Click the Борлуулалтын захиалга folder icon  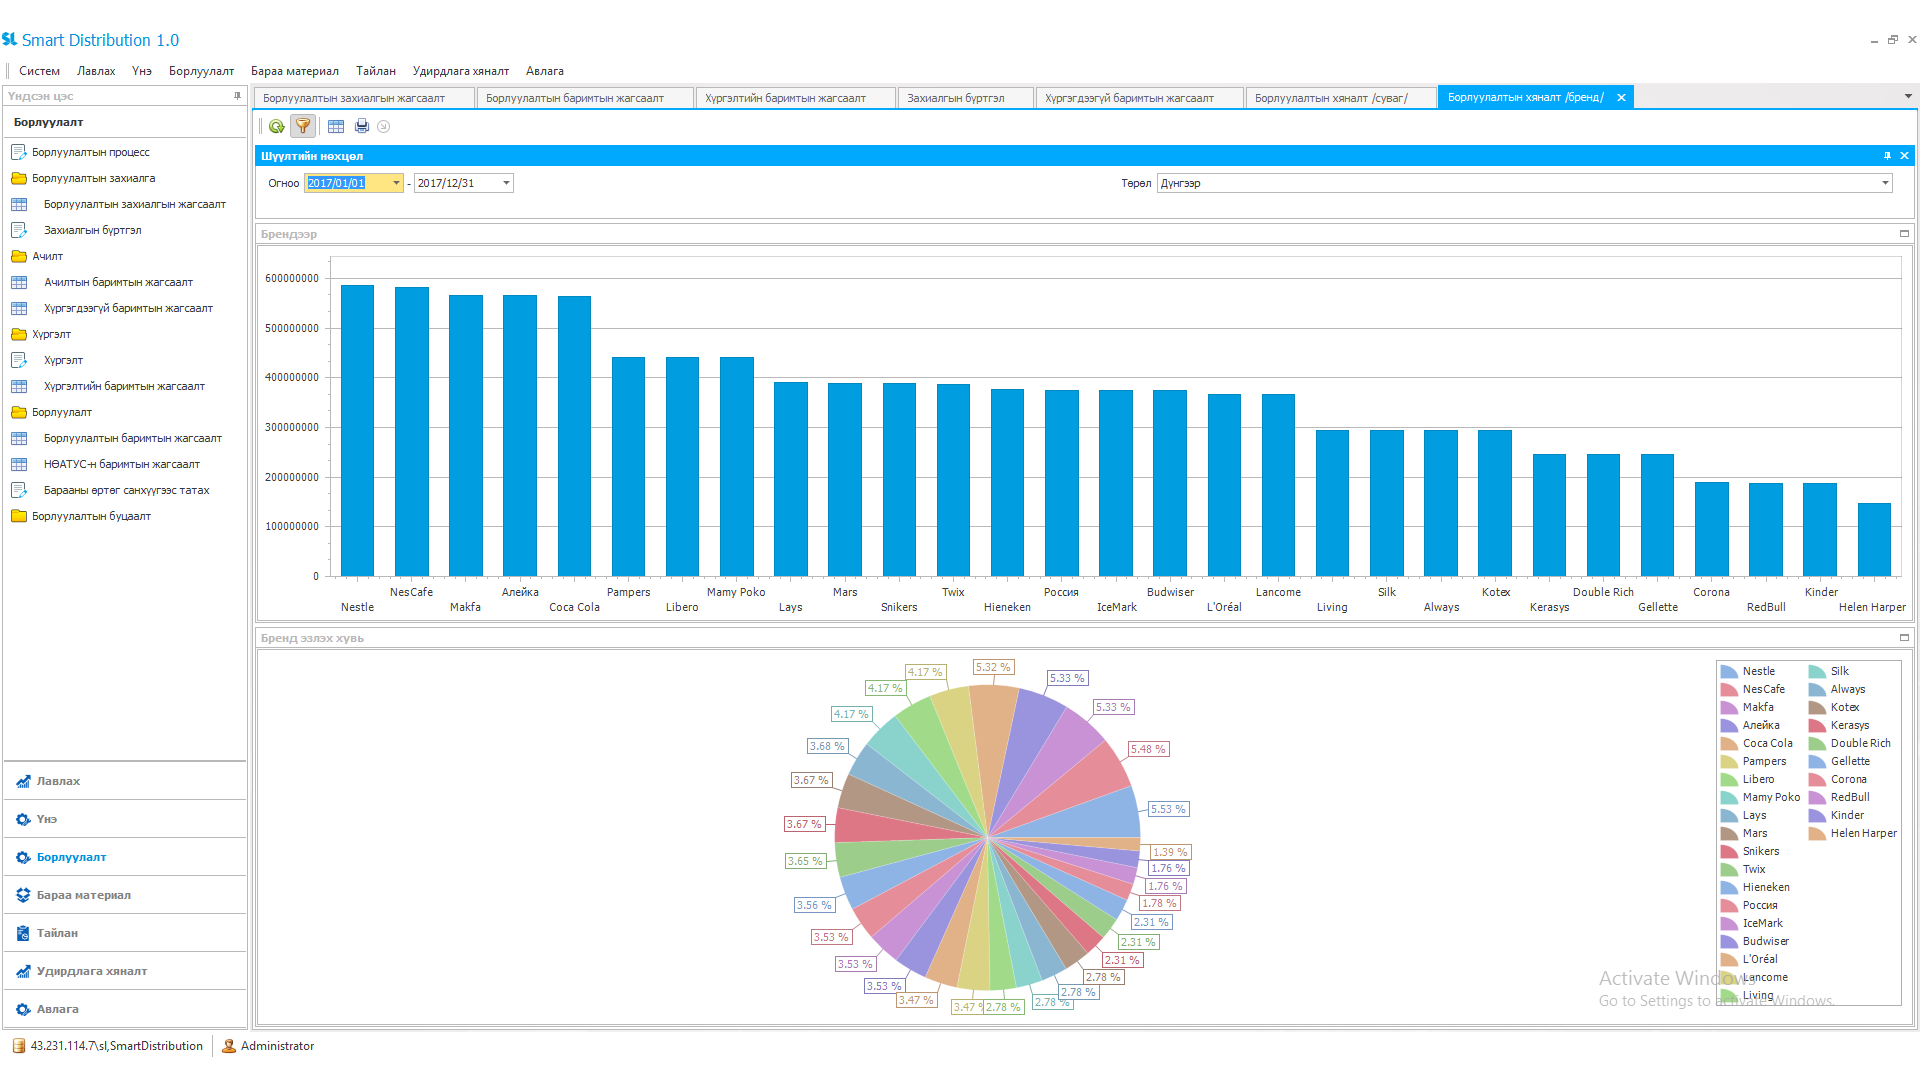19,178
